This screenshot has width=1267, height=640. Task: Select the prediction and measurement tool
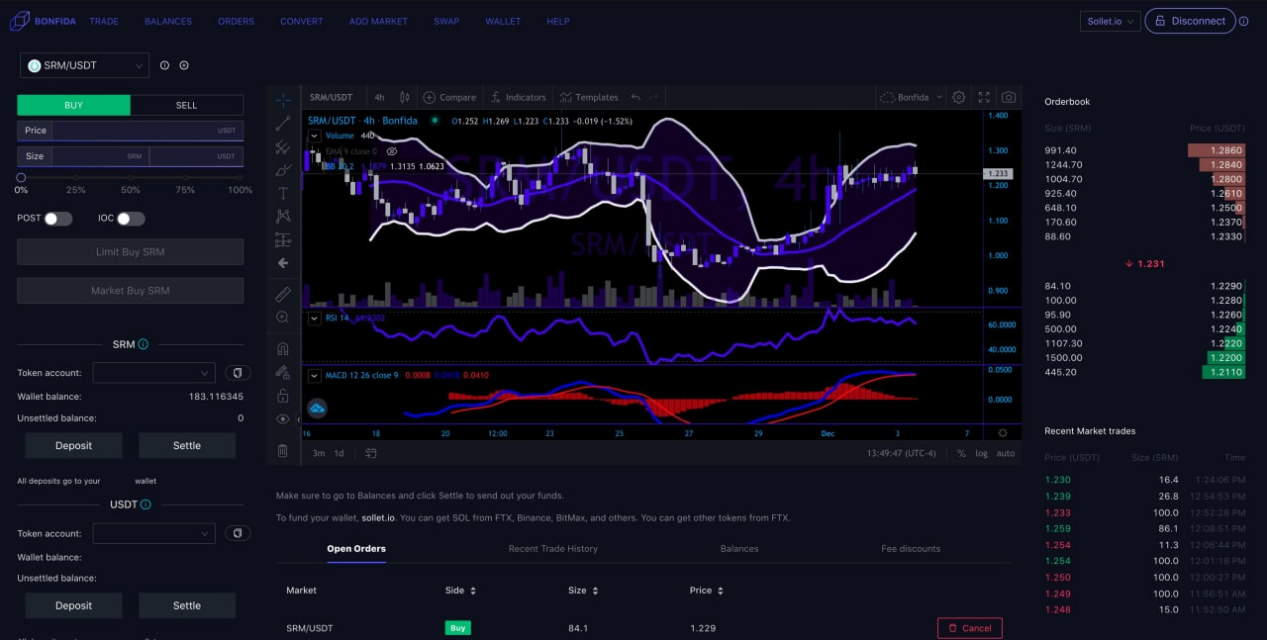[283, 240]
